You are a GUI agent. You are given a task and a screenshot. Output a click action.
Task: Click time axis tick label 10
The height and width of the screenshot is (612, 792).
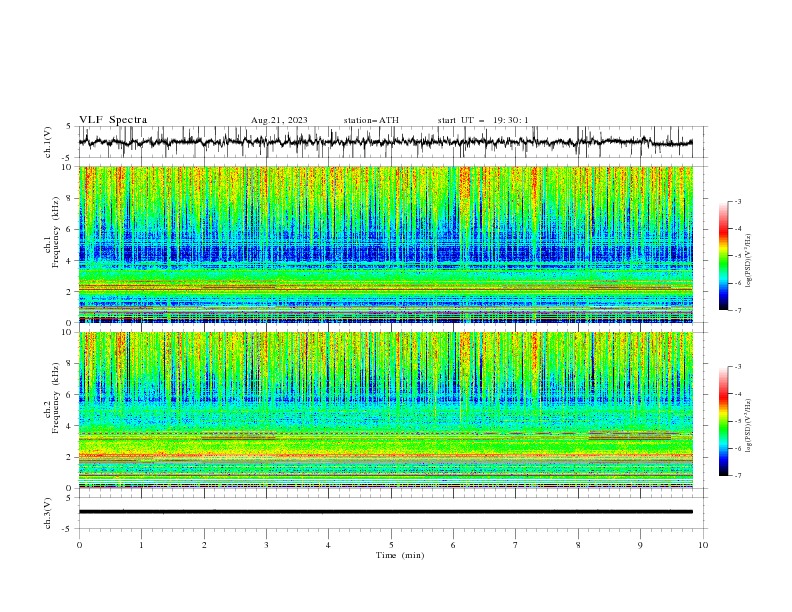[x=703, y=545]
